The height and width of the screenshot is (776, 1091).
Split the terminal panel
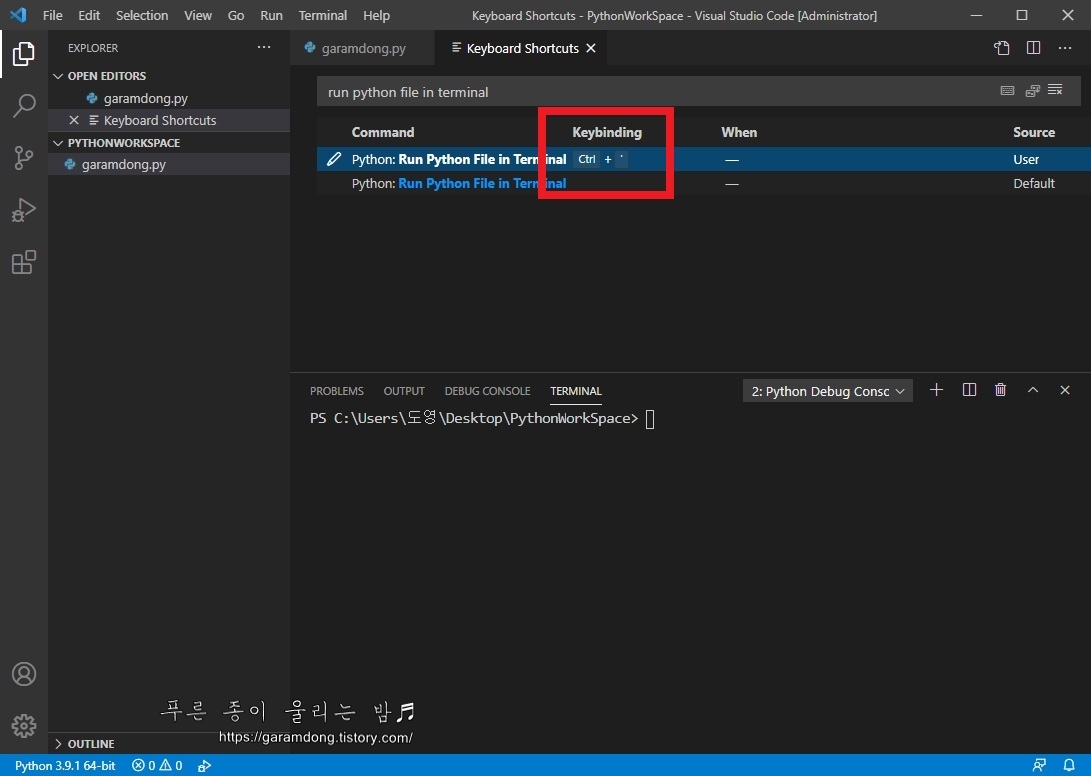click(969, 390)
